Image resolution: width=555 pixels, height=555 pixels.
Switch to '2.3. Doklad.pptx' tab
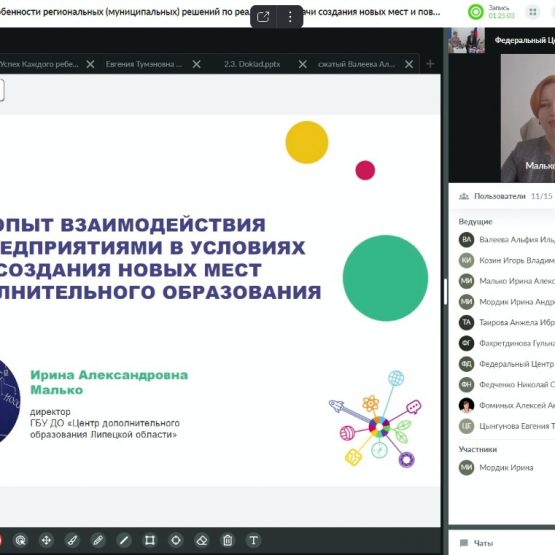[x=252, y=64]
